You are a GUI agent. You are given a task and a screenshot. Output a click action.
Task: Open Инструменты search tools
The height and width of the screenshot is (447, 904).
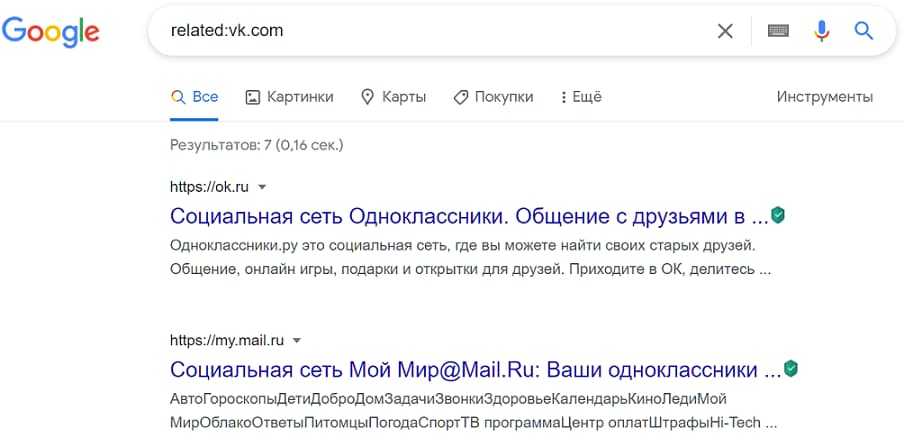(x=824, y=97)
